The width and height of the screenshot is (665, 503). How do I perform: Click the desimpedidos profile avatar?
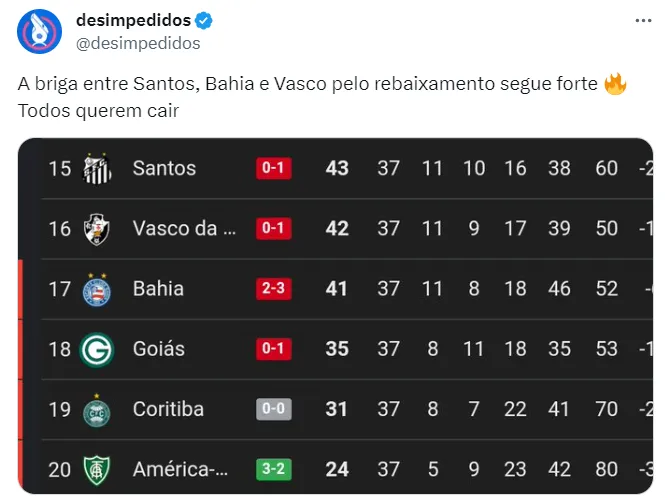(x=41, y=31)
